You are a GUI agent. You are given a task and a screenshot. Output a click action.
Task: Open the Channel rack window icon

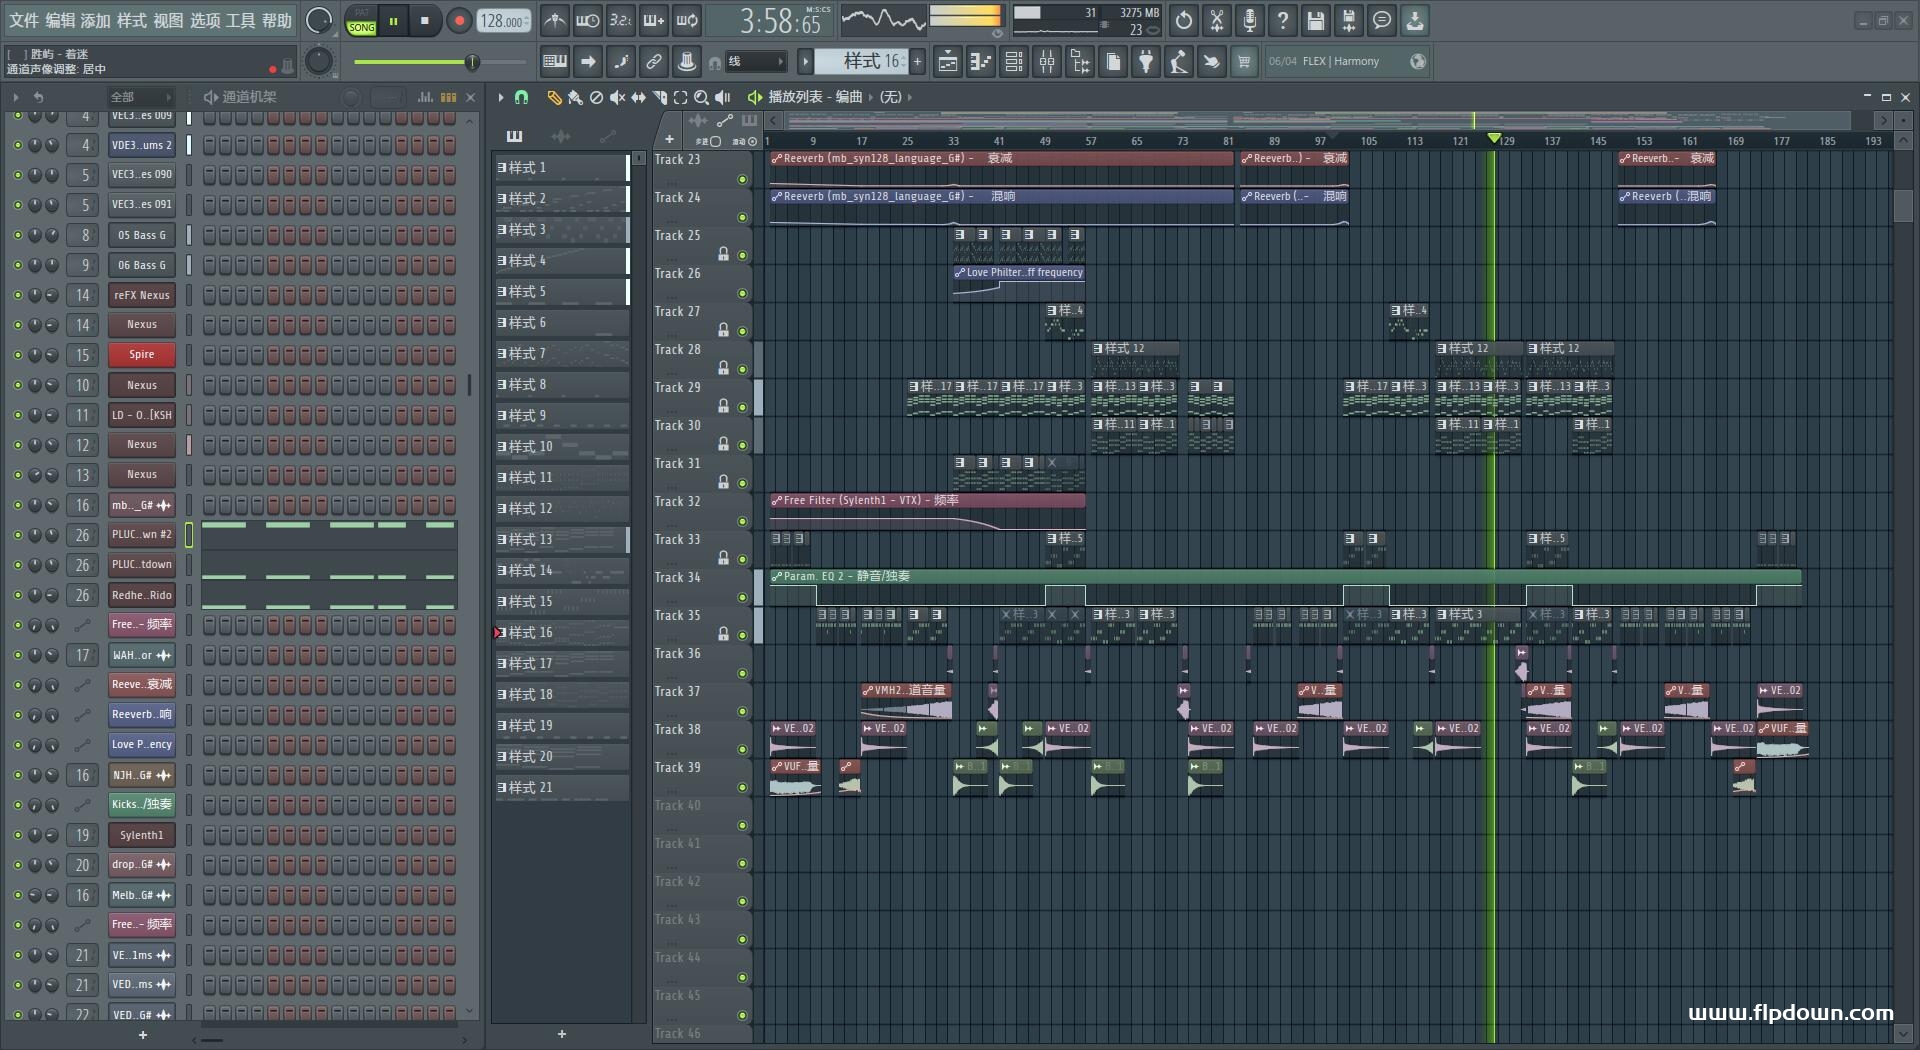tap(1014, 62)
